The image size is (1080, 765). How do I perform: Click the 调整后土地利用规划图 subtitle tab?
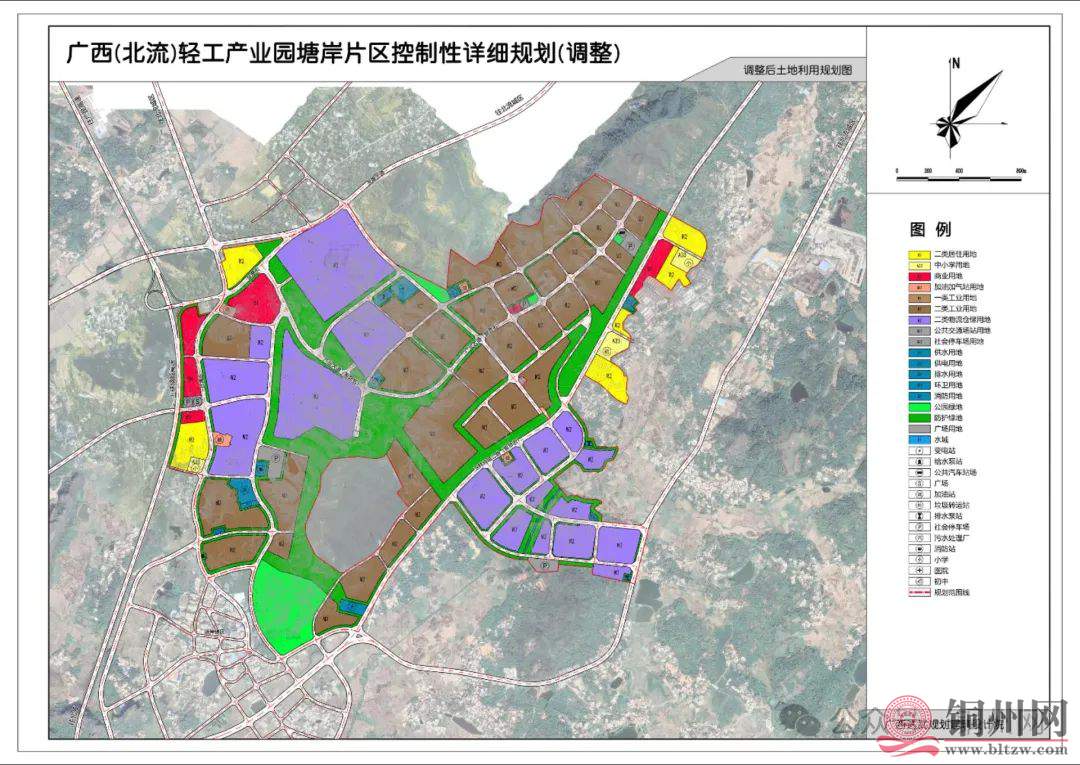(x=796, y=71)
